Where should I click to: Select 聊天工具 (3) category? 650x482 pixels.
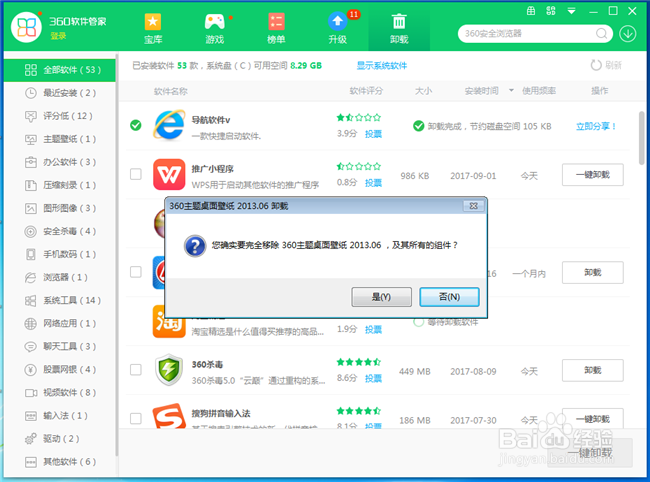(x=60, y=346)
